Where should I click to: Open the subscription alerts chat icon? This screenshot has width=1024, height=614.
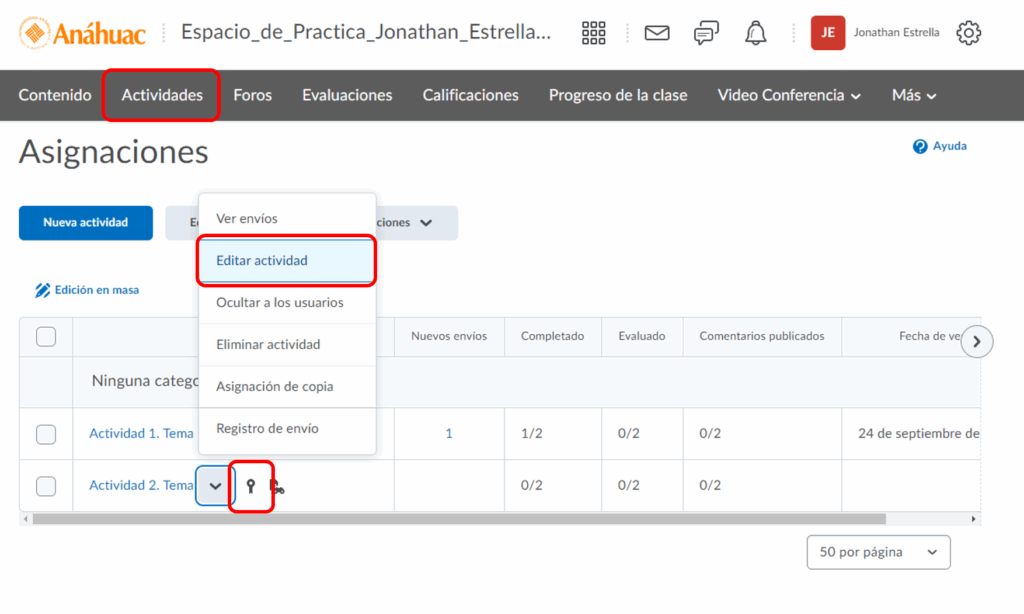(706, 33)
